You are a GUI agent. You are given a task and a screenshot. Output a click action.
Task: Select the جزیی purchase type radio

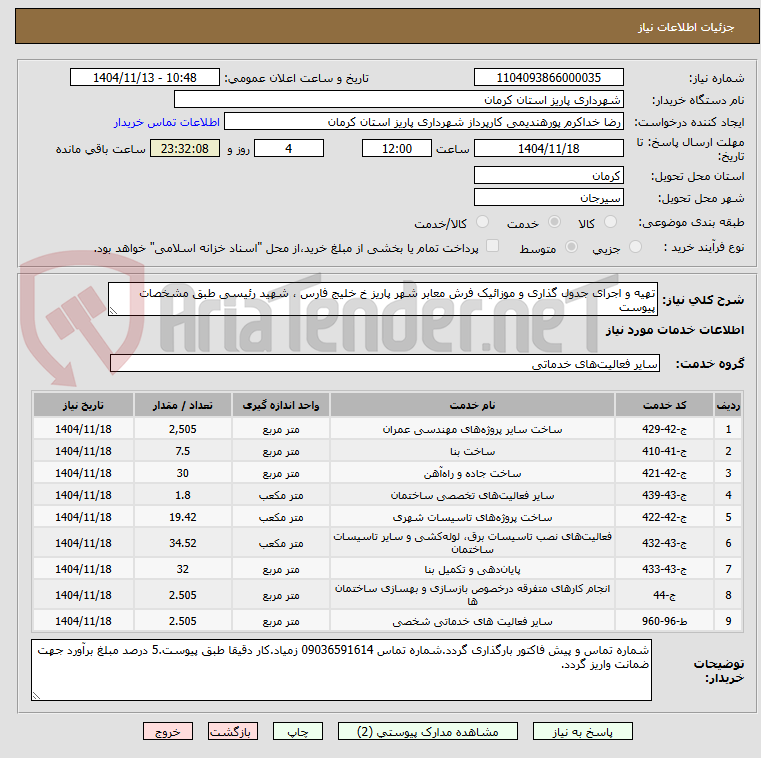635,247
